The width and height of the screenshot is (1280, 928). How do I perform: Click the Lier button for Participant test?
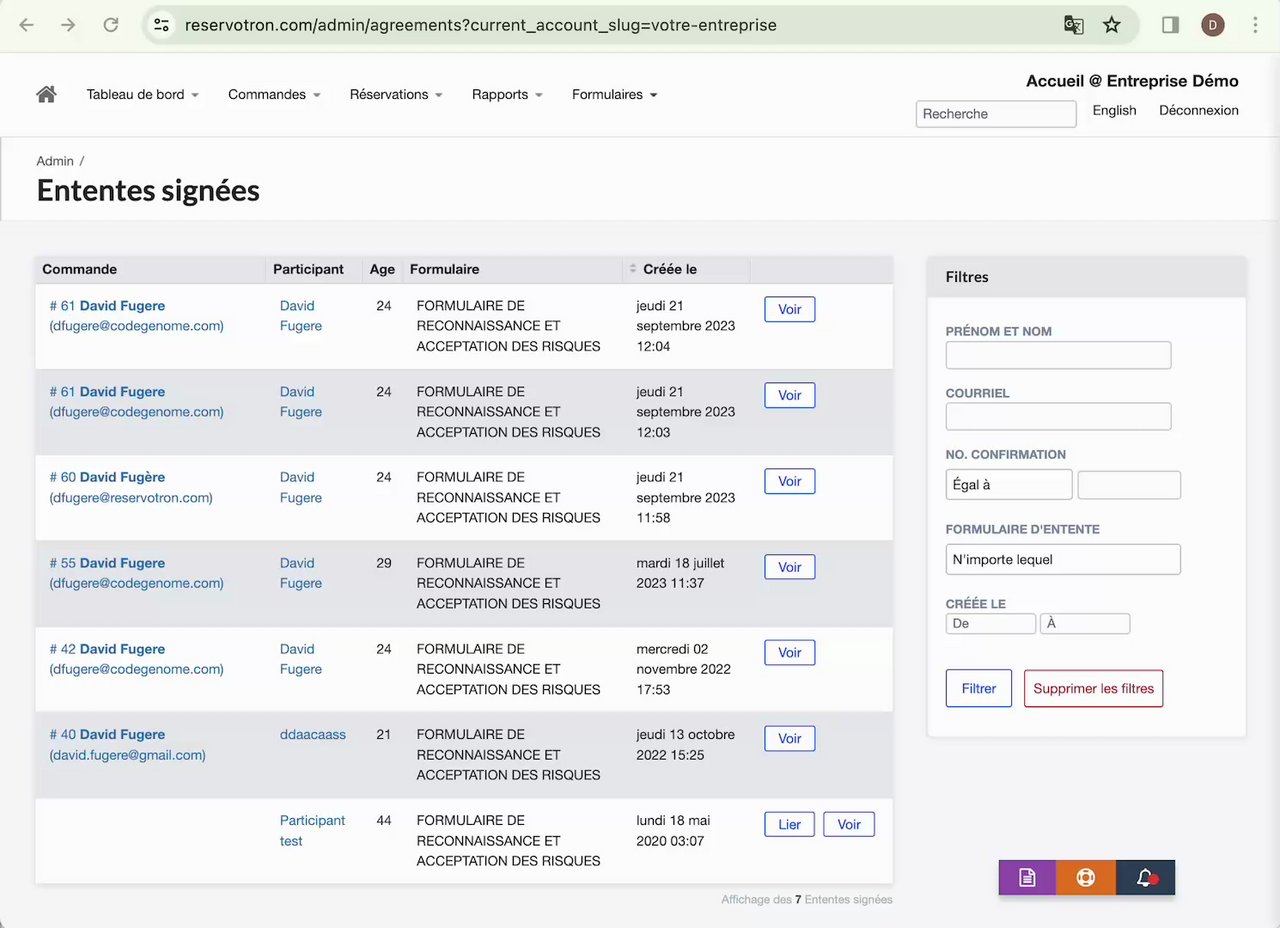789,825
